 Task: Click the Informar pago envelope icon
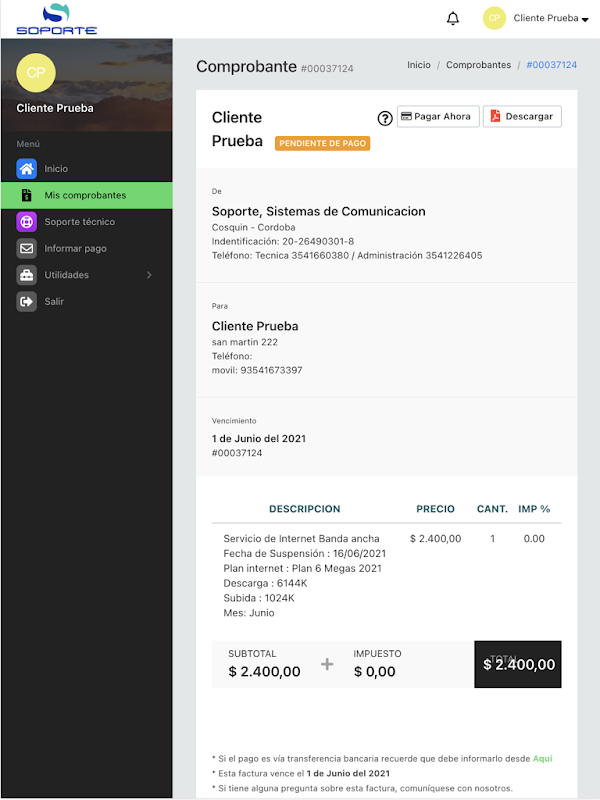pyautogui.click(x=27, y=248)
